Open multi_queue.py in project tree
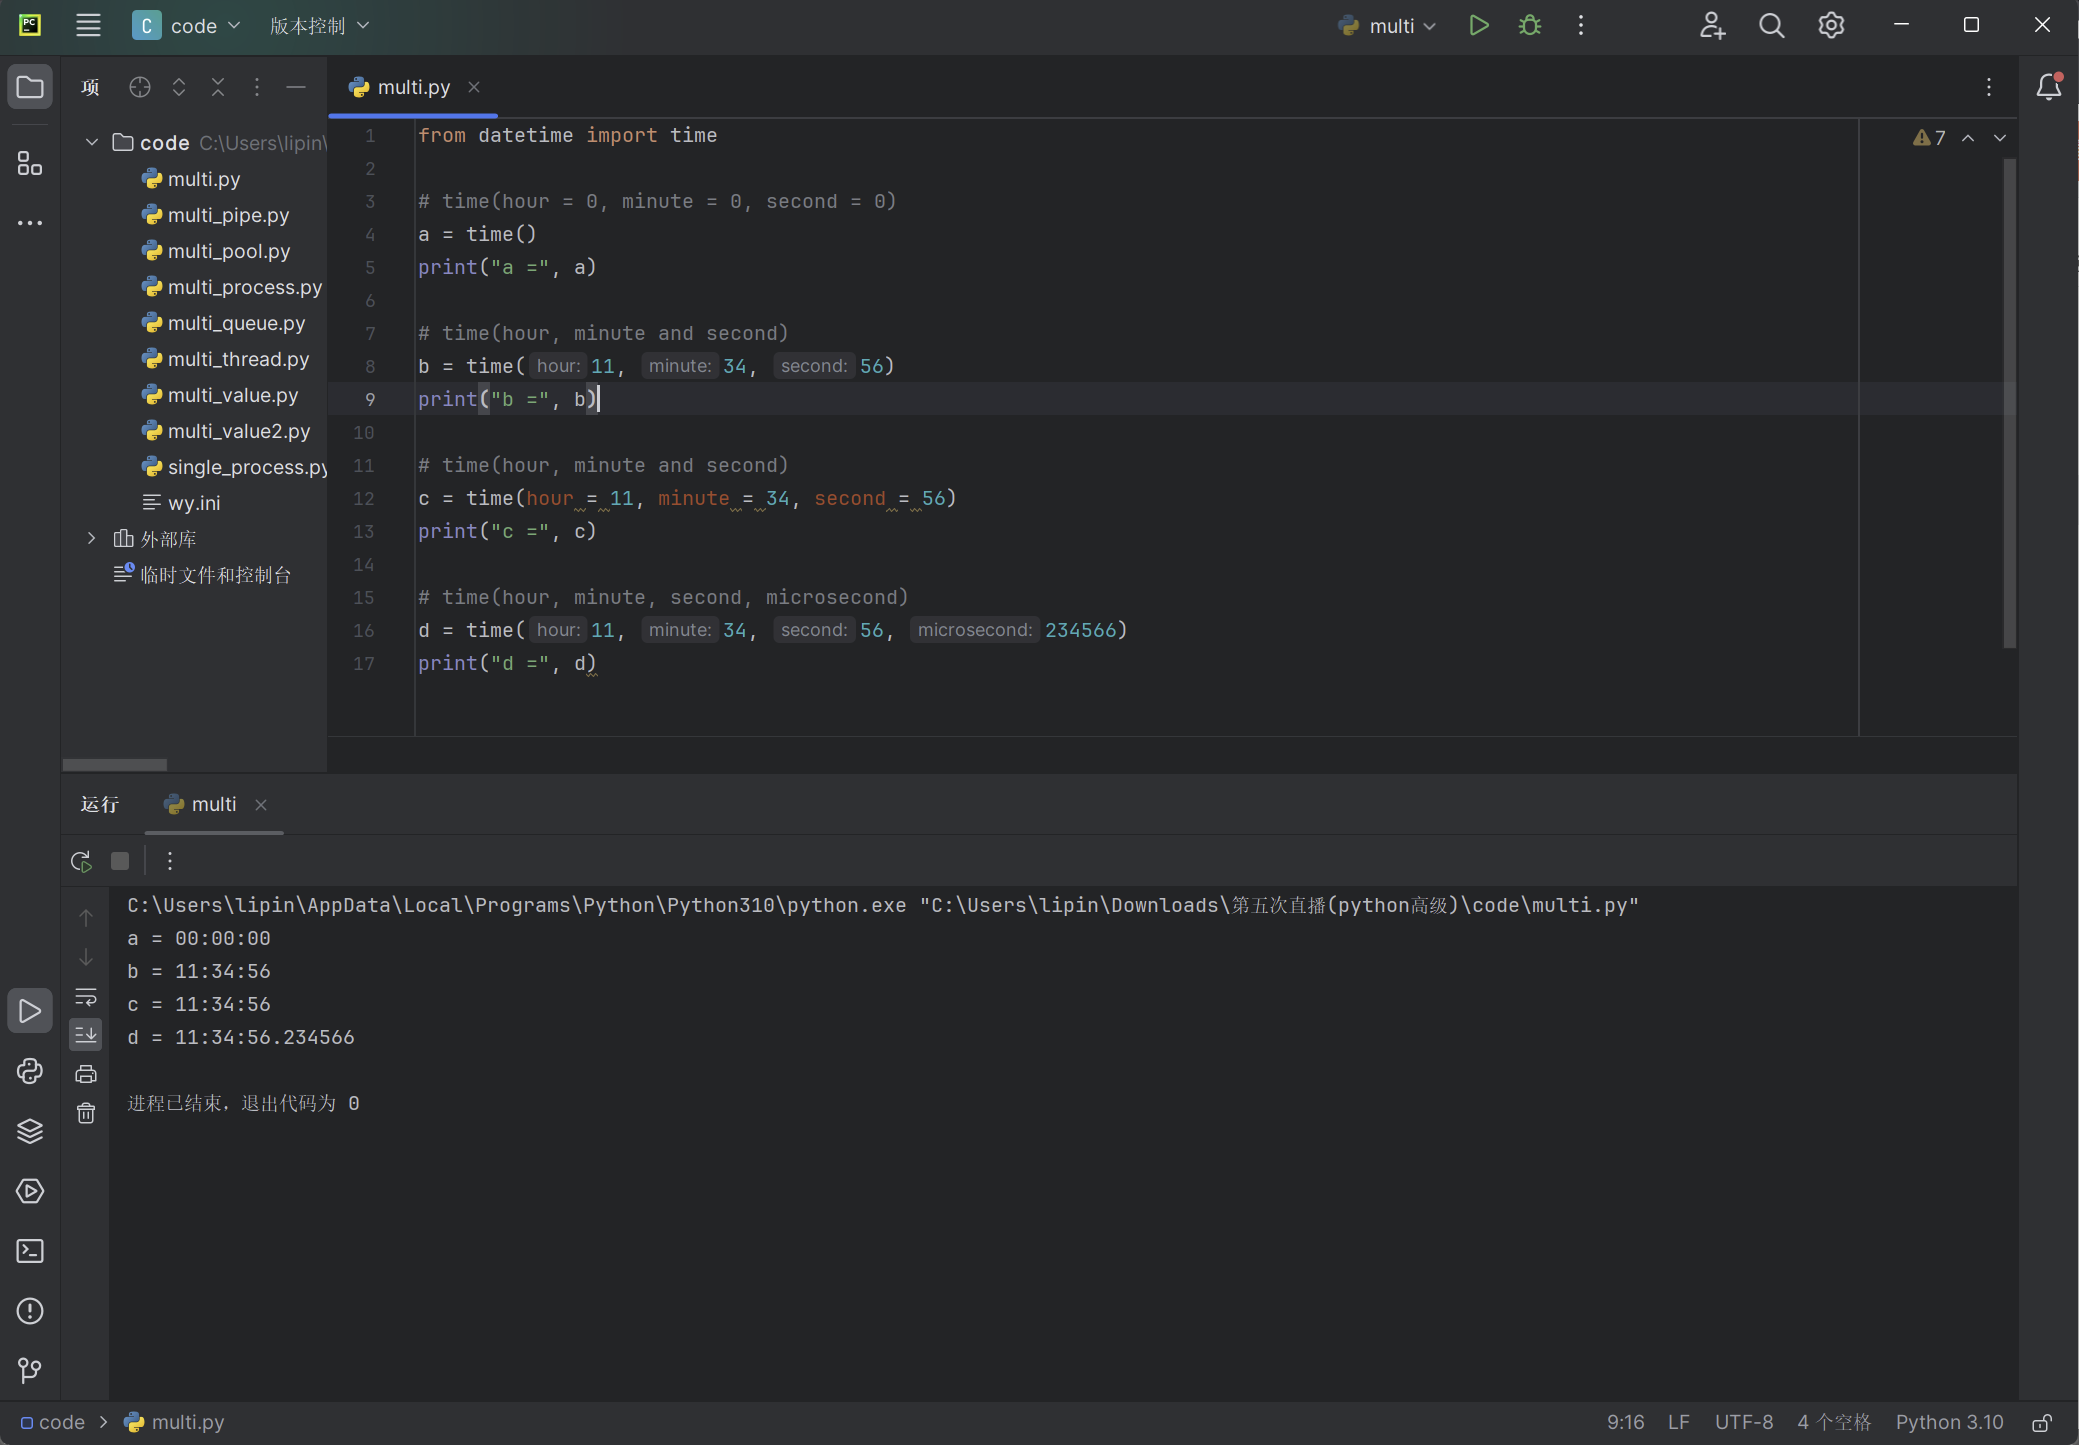This screenshot has width=2079, height=1445. 237,323
